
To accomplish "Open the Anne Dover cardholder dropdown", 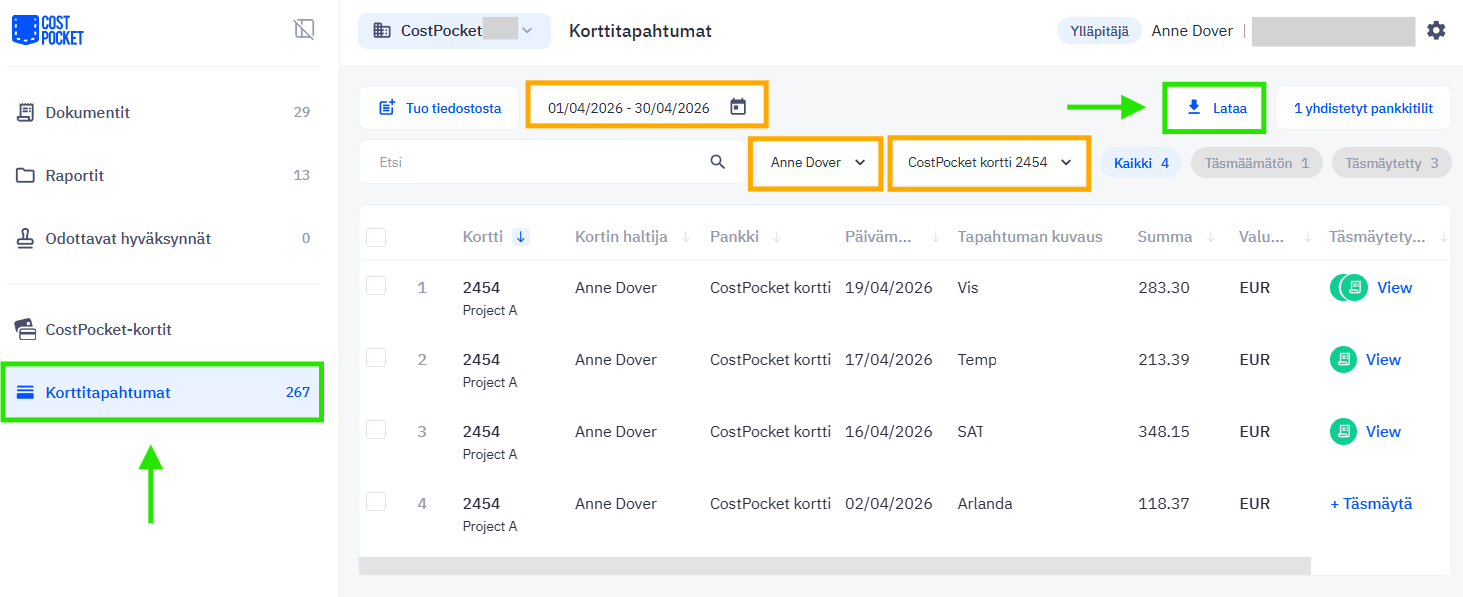I will point(817,162).
